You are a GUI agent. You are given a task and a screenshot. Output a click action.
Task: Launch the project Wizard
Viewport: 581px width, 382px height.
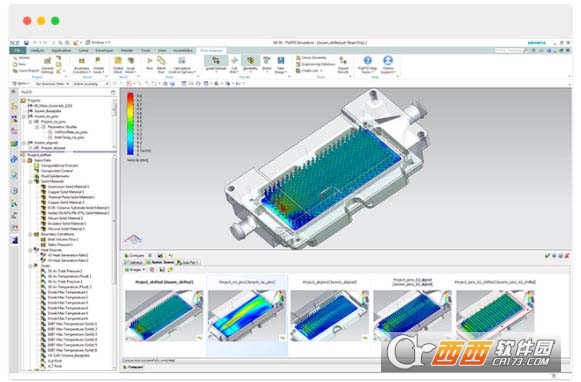pos(21,58)
